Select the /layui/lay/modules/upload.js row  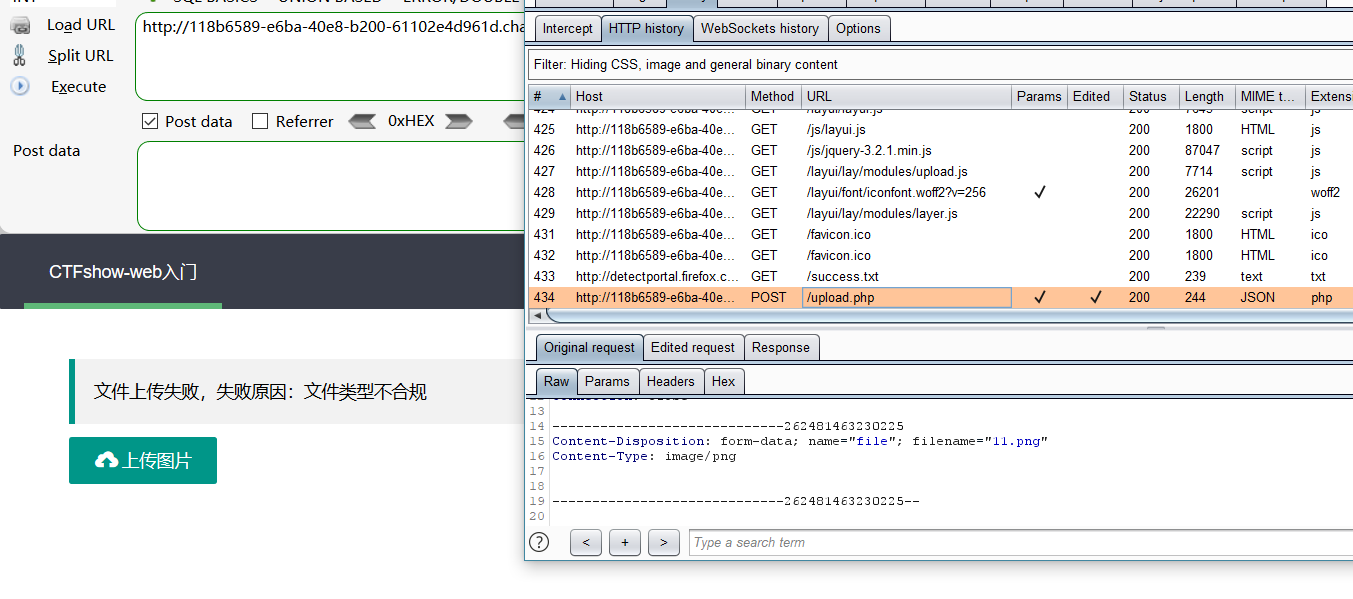click(940, 171)
